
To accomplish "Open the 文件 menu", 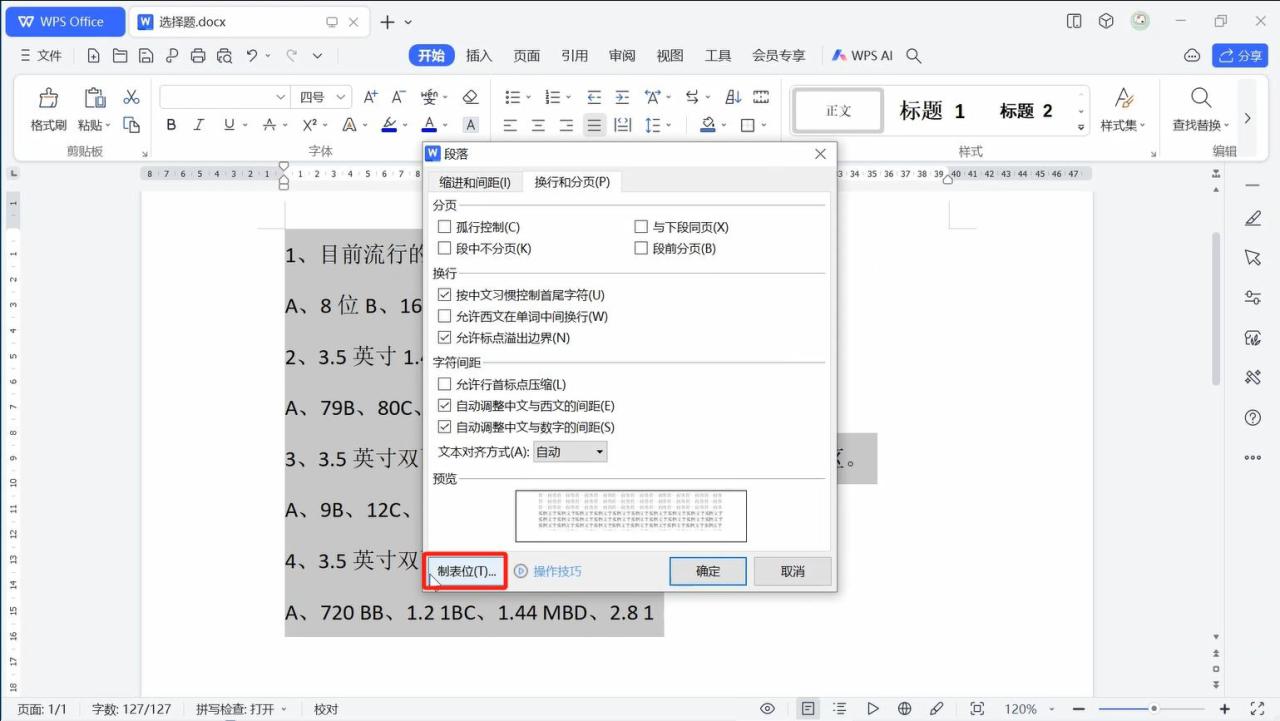I will 42,56.
